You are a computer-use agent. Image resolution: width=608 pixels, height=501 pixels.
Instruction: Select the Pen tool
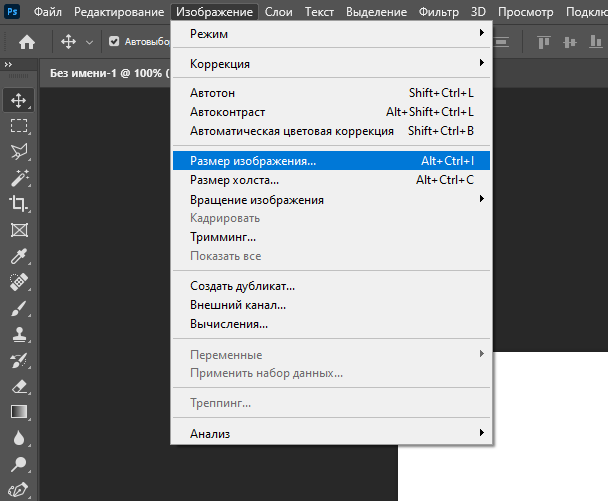pos(19,490)
